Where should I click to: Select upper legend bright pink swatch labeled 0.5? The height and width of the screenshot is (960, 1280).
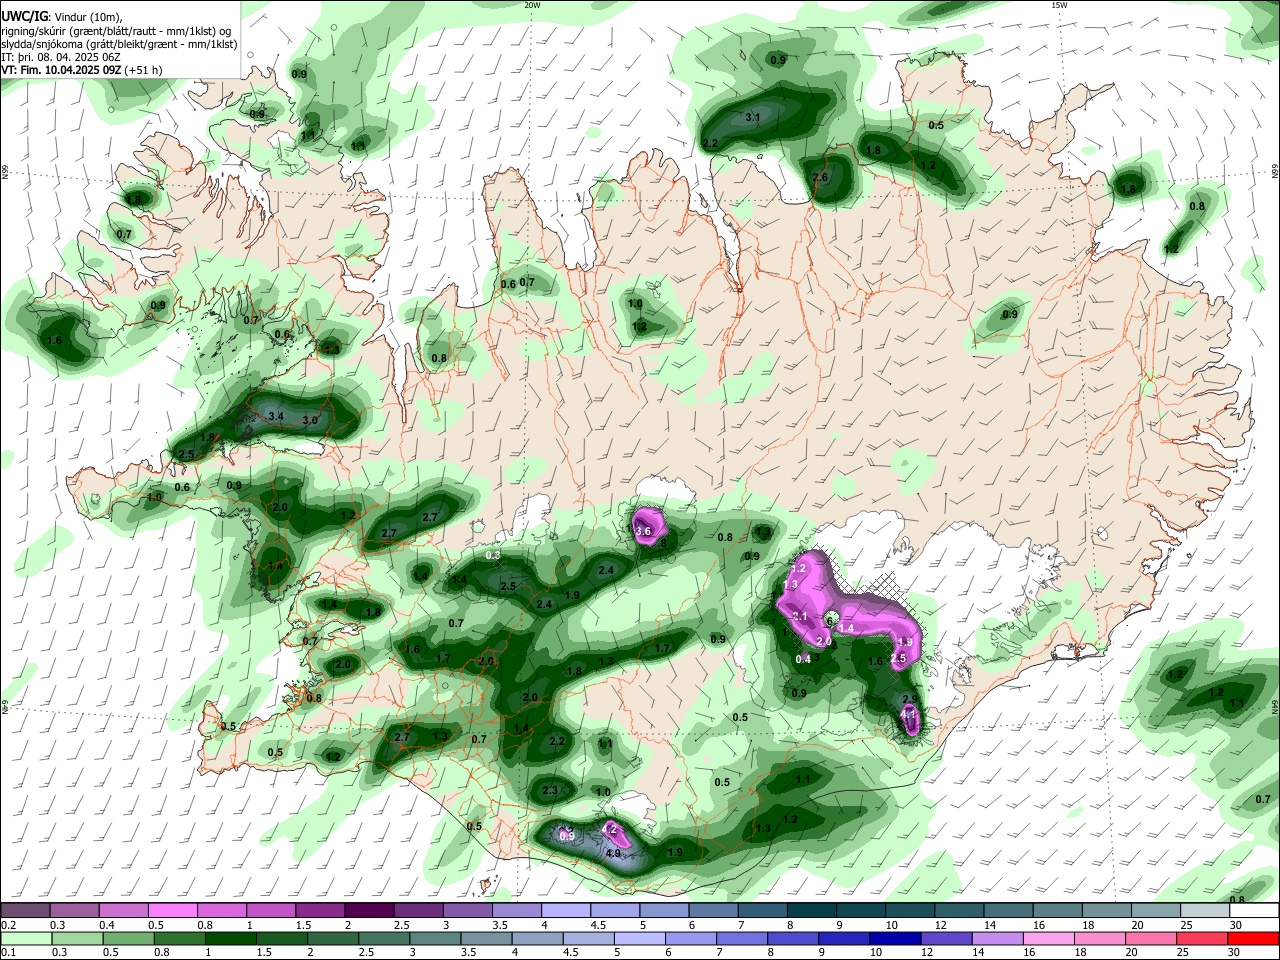[x=173, y=910]
